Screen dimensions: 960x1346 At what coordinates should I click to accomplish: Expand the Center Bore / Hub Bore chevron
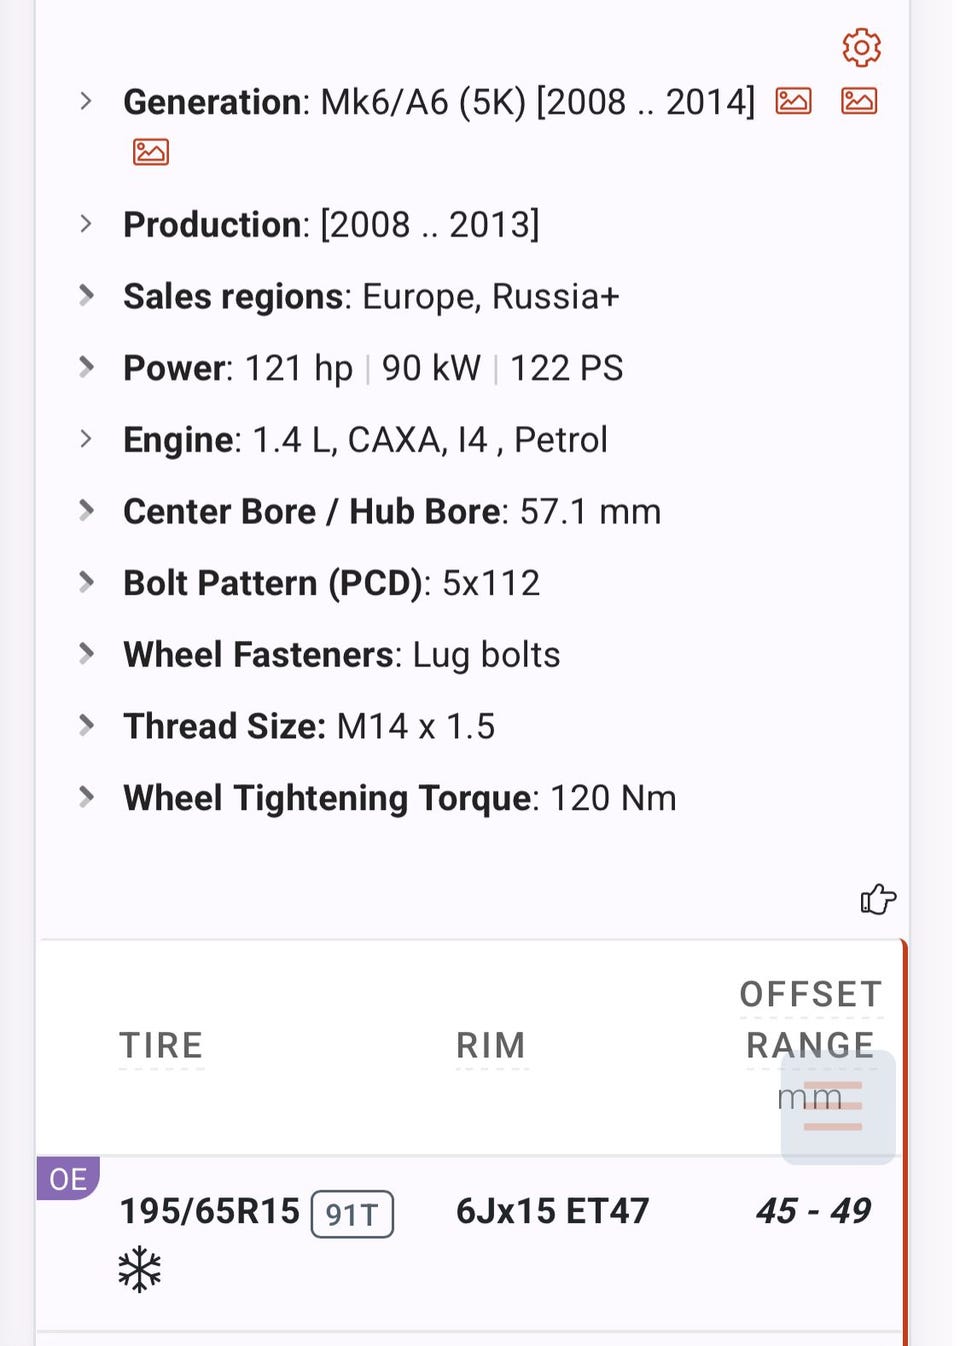pos(87,511)
